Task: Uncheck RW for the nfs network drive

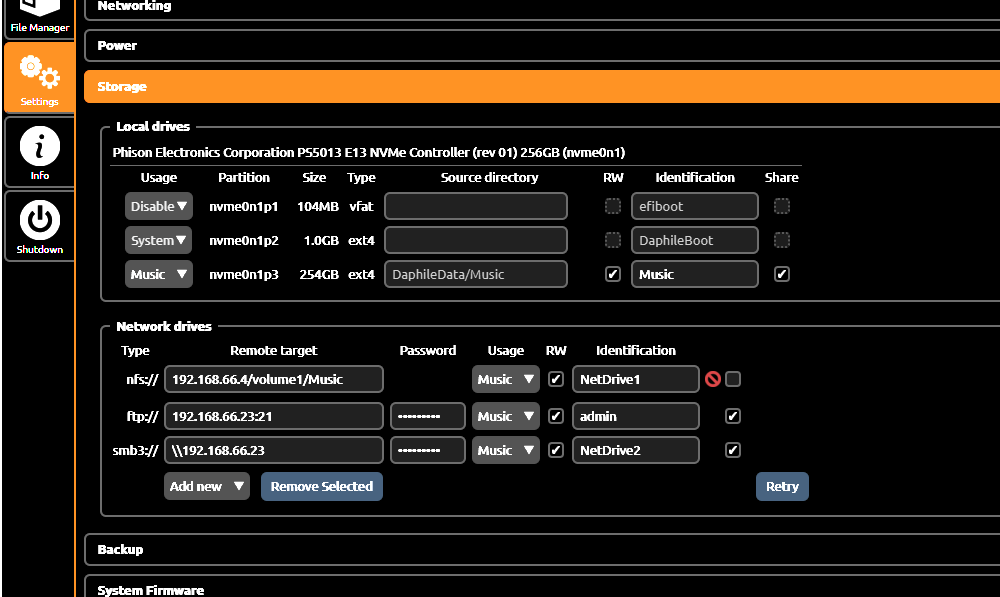Action: [556, 380]
